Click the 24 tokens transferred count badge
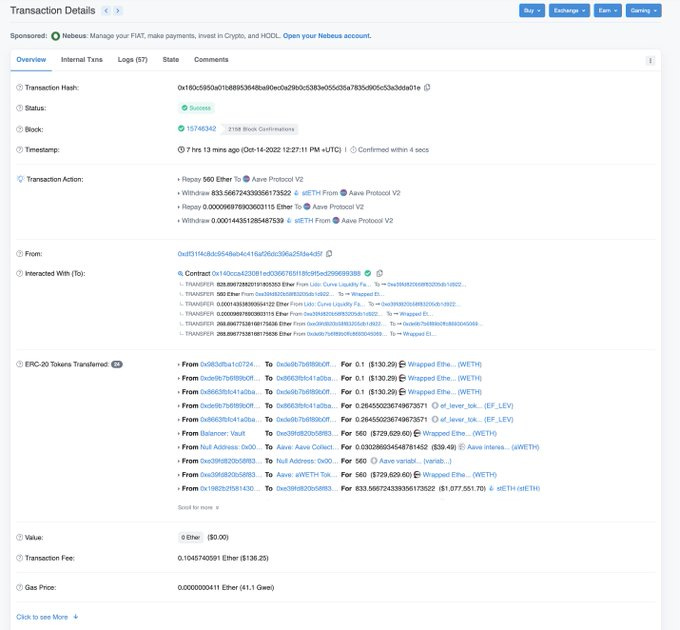The height and width of the screenshot is (630, 680). [x=117, y=364]
